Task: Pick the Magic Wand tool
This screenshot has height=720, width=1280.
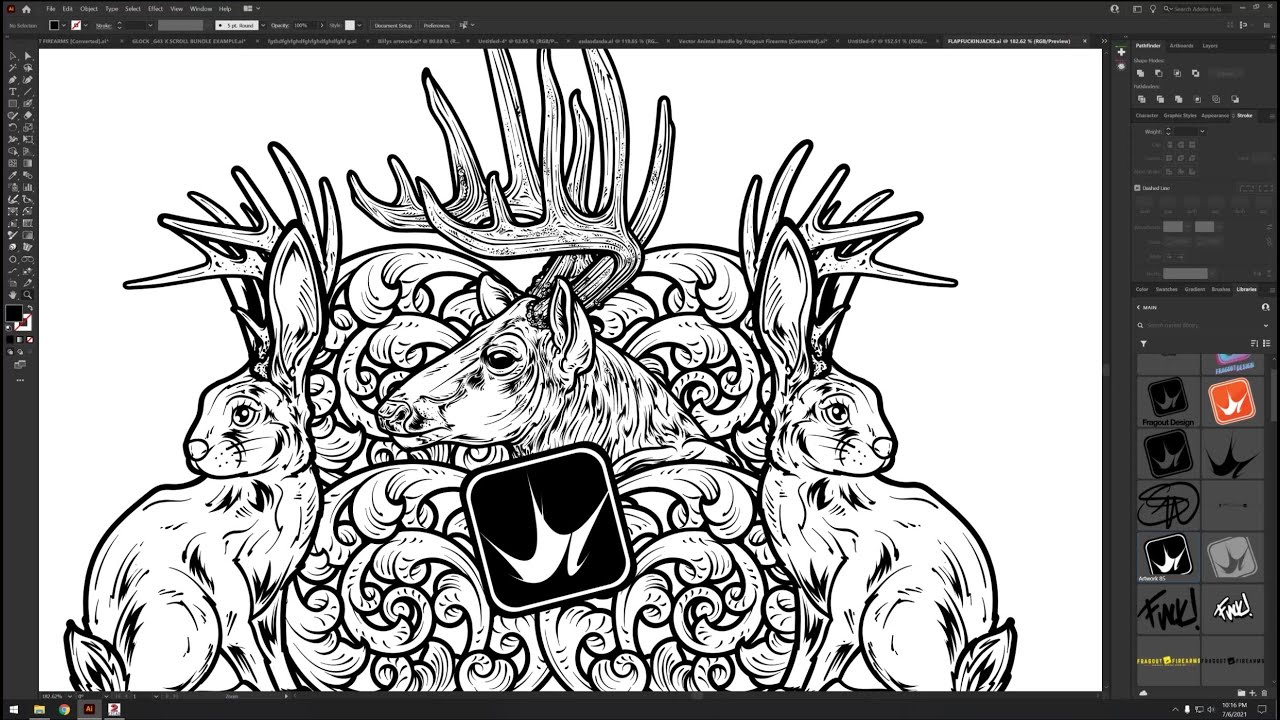Action: 12,68
